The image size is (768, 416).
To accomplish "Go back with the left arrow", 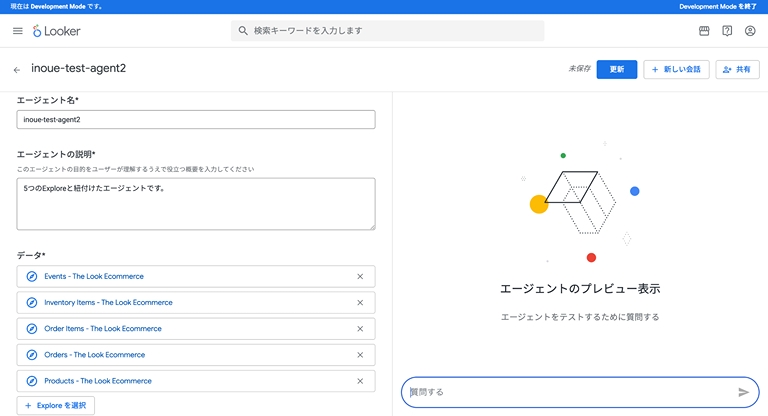I will pyautogui.click(x=17, y=70).
